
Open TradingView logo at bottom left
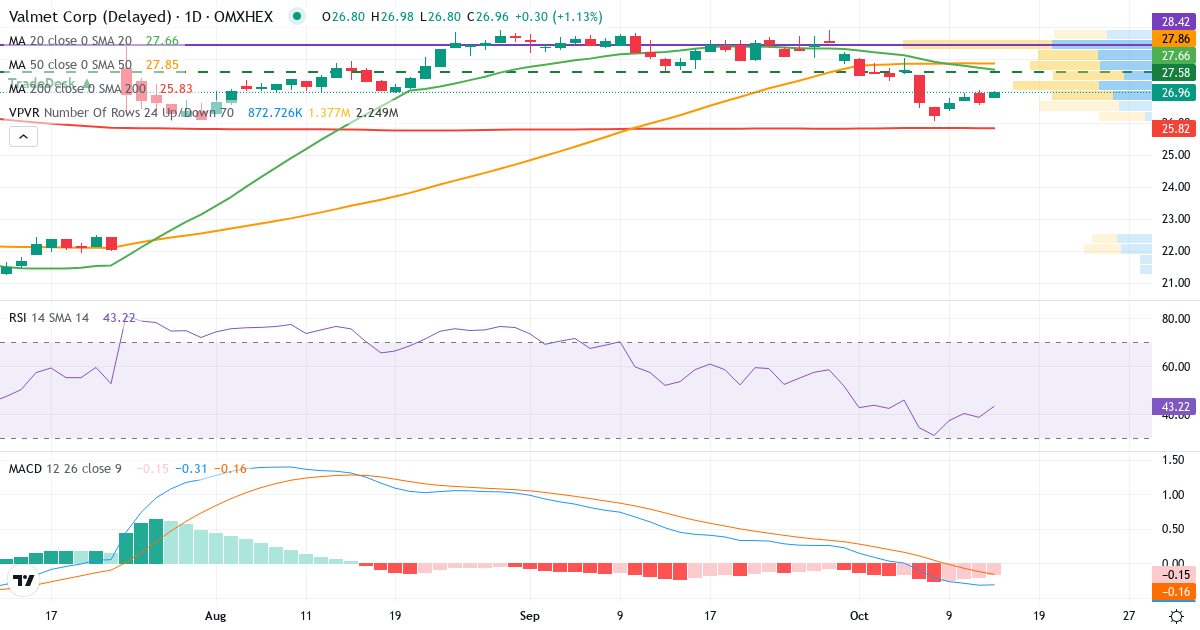pos(24,579)
